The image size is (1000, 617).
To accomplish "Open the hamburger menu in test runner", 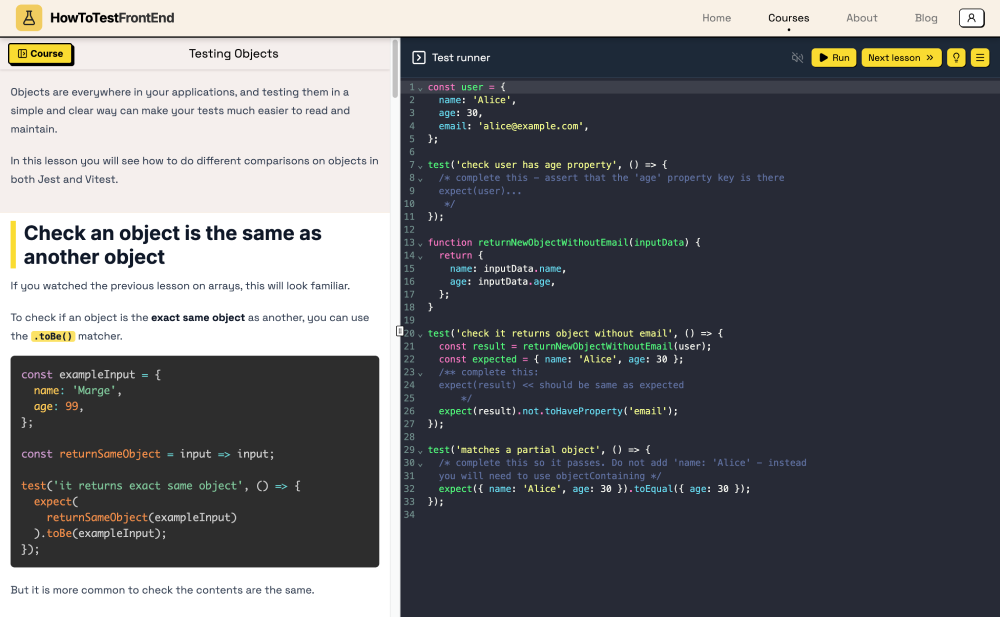I will pos(980,57).
